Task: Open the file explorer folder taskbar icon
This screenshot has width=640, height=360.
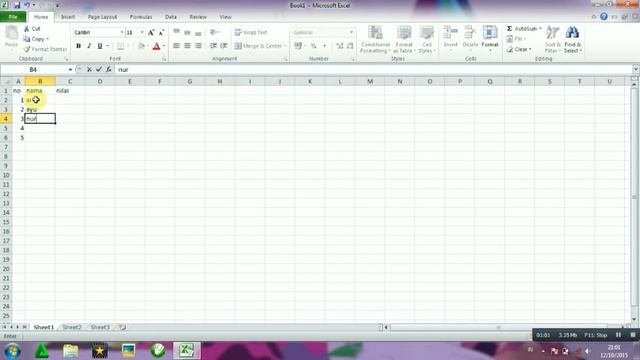Action: [x=71, y=351]
